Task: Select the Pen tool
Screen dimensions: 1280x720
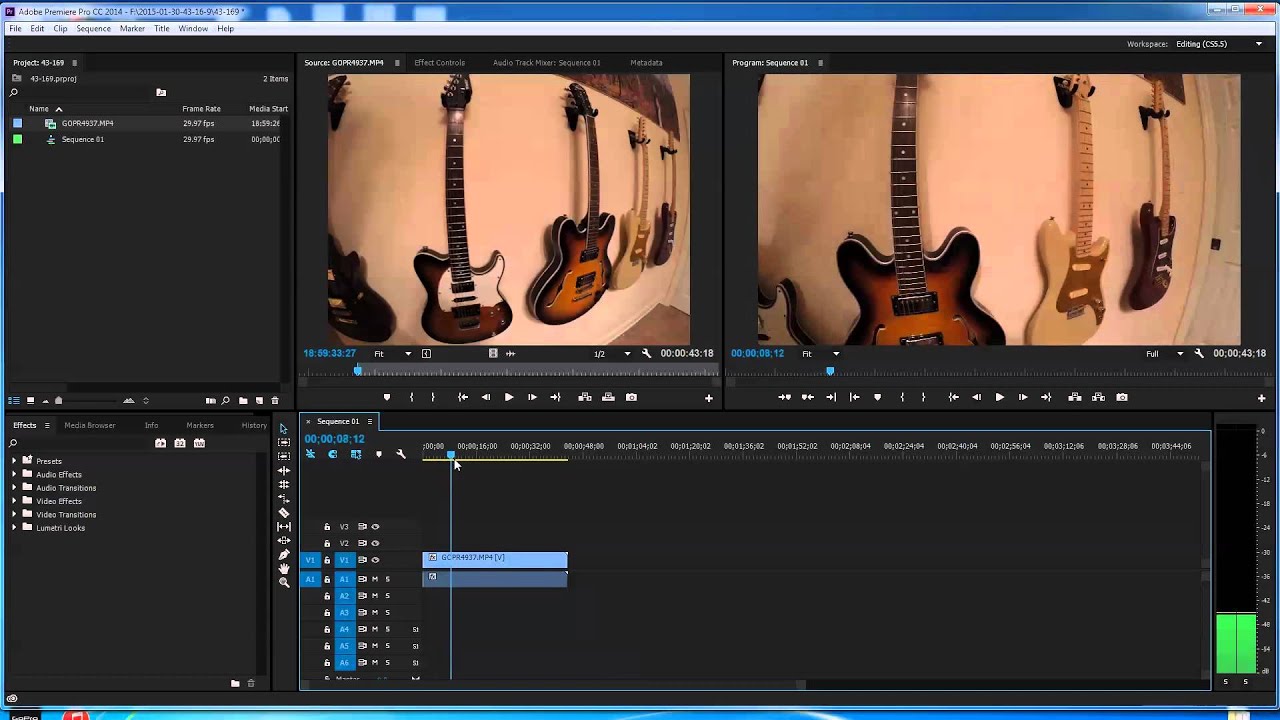Action: (x=284, y=554)
